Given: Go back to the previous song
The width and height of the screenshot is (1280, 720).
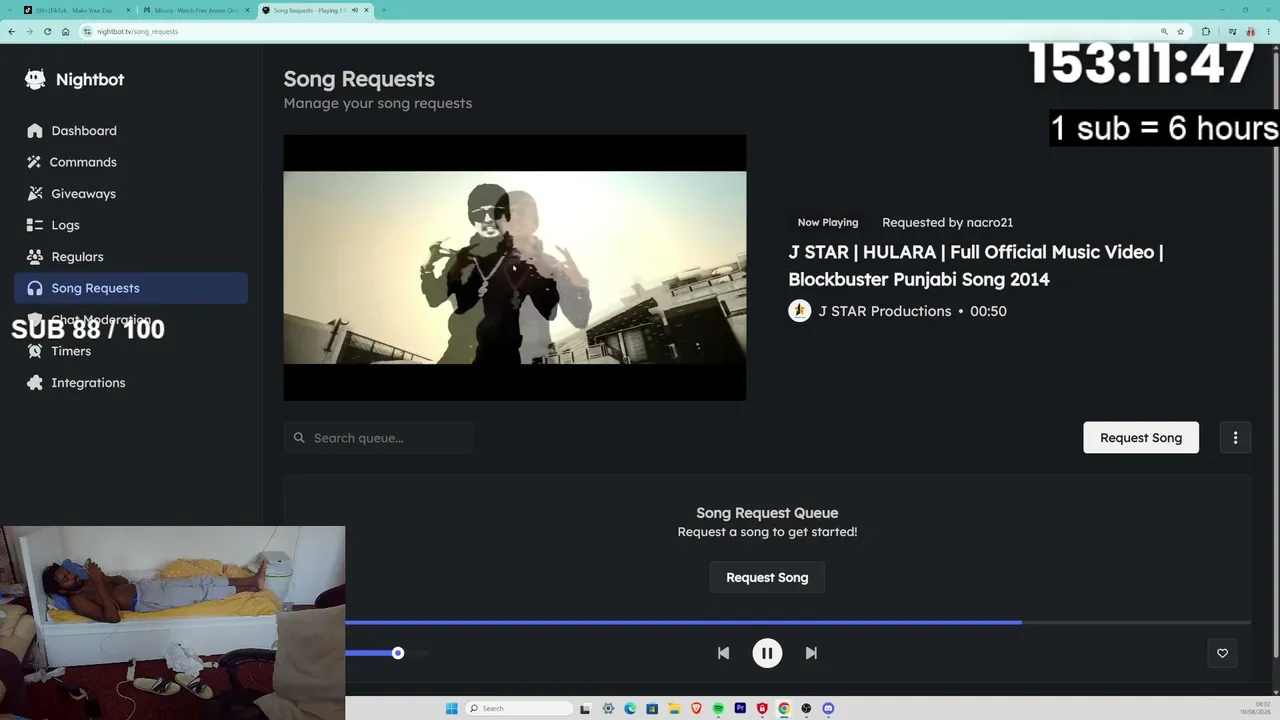Looking at the screenshot, I should [723, 653].
